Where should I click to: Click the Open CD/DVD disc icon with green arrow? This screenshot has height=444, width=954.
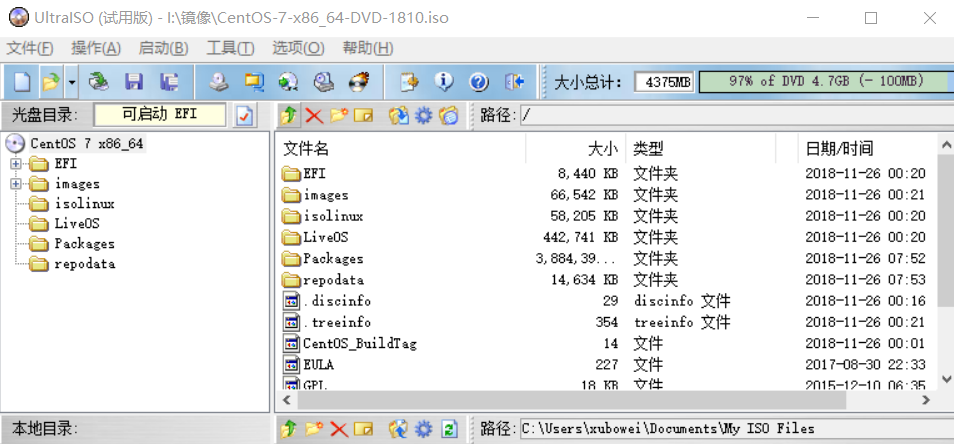click(99, 82)
